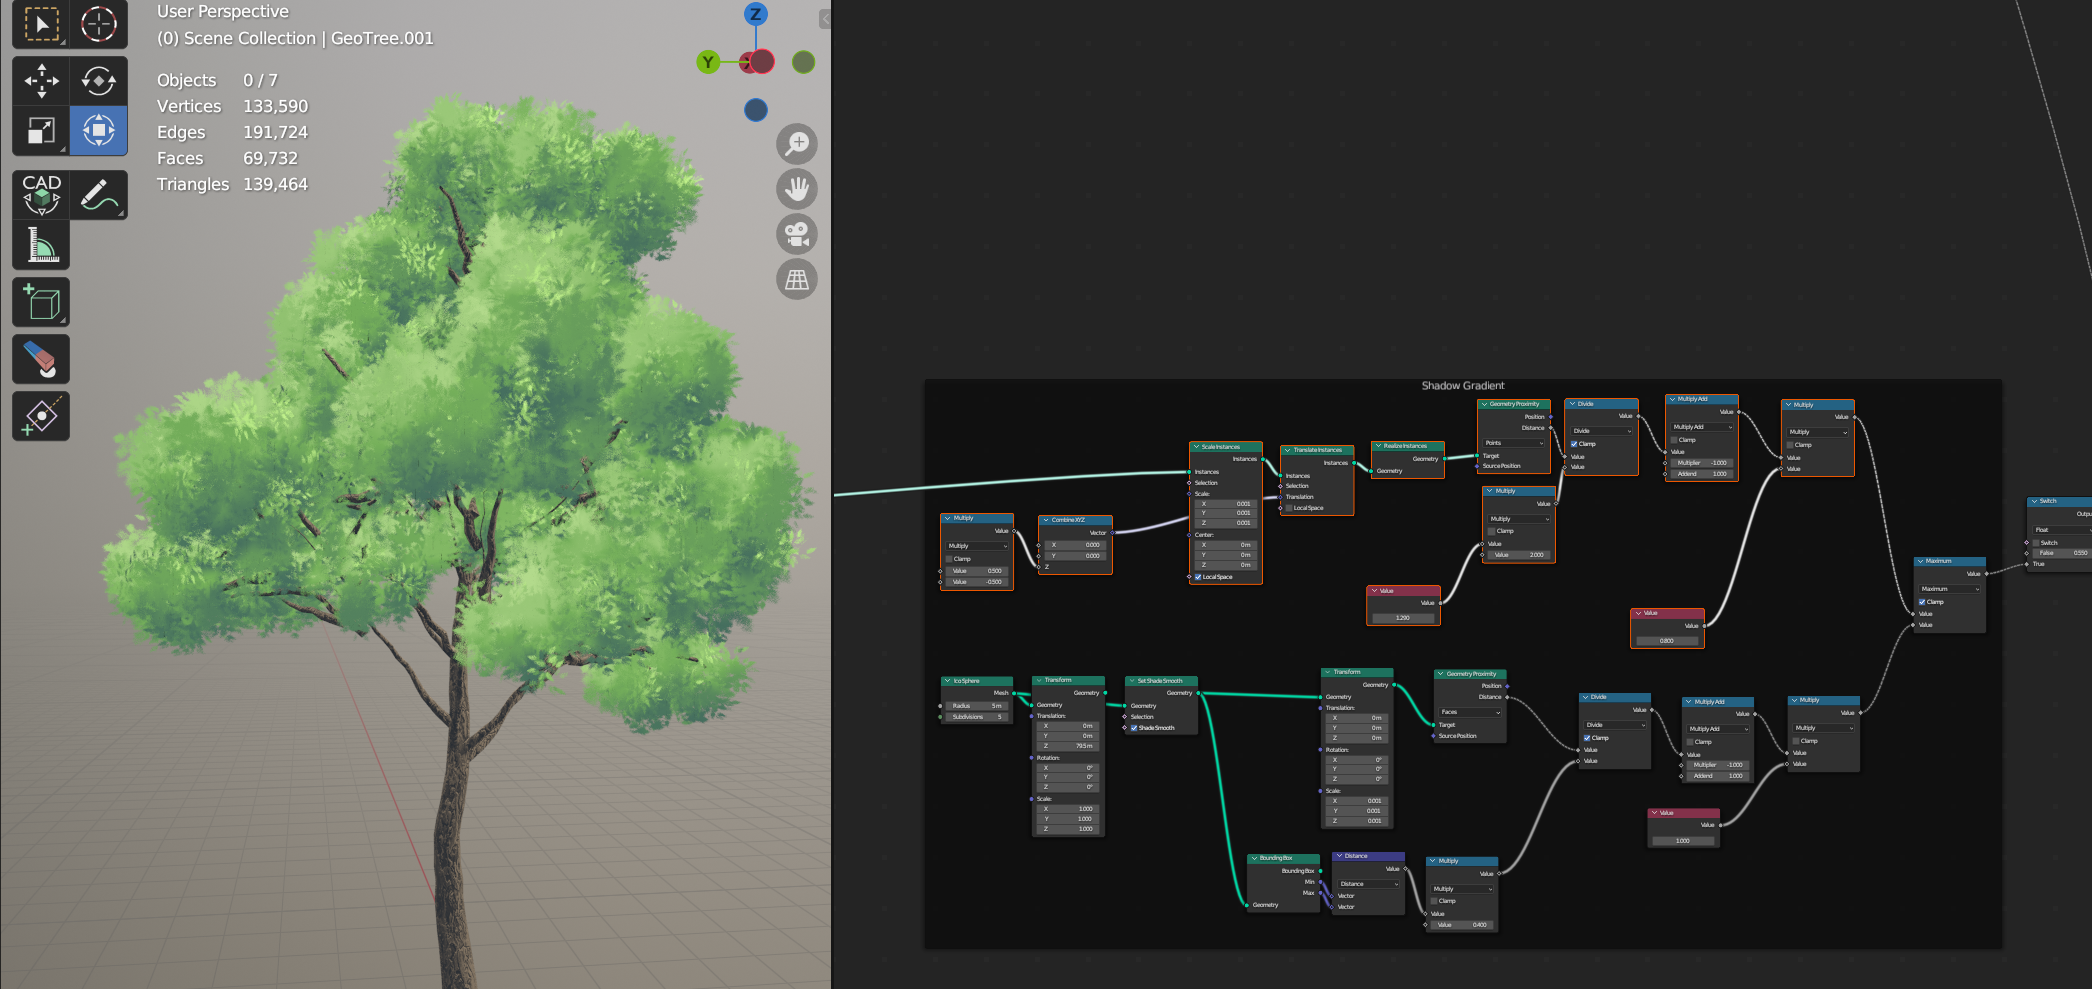This screenshot has width=2092, height=989.
Task: Click the Pan hand viewport button
Action: (797, 189)
